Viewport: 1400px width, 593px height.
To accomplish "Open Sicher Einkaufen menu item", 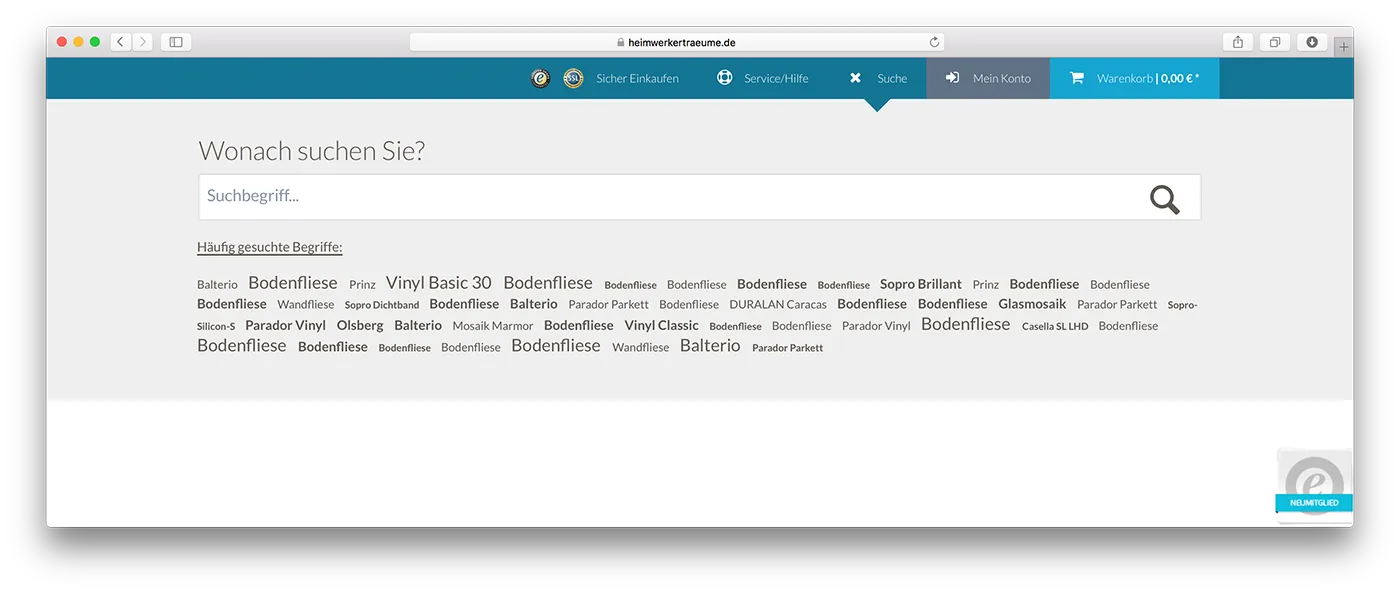I will coord(637,78).
